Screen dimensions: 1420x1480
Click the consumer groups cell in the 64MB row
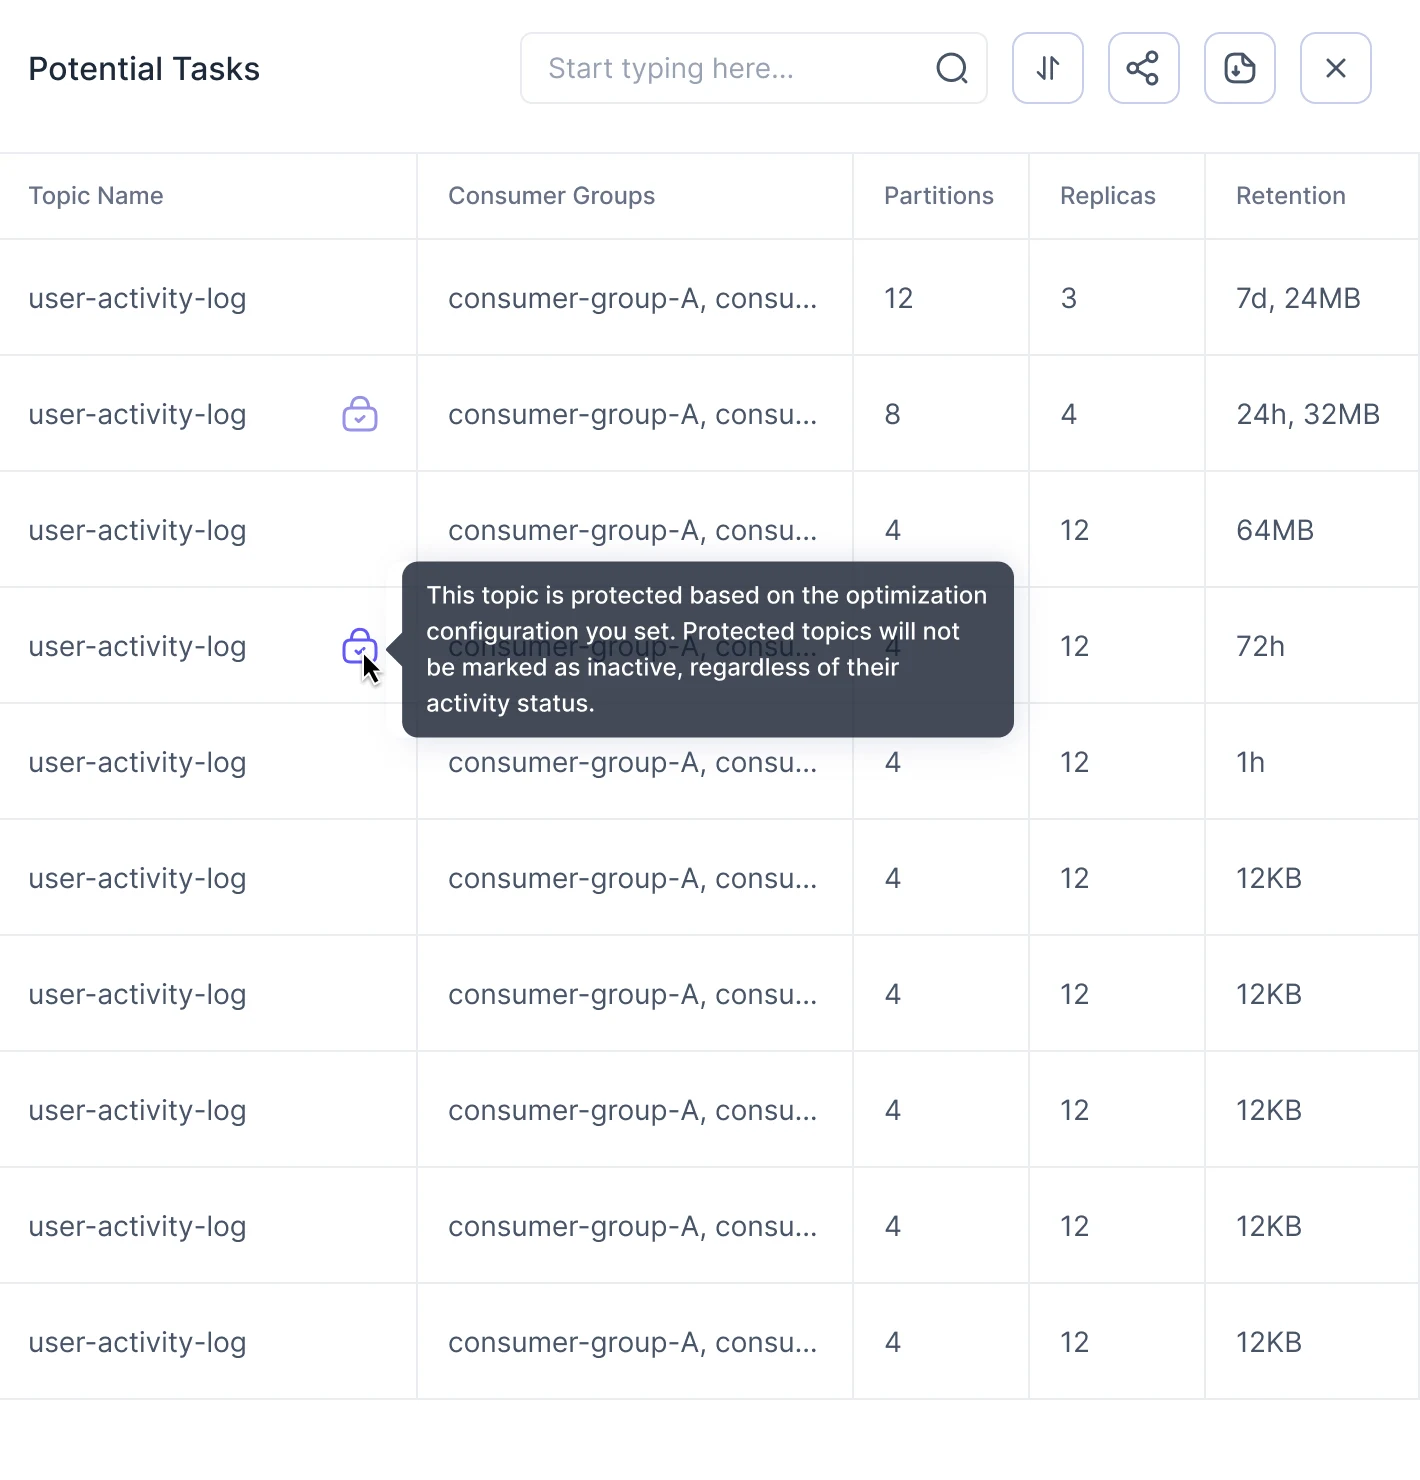click(633, 530)
